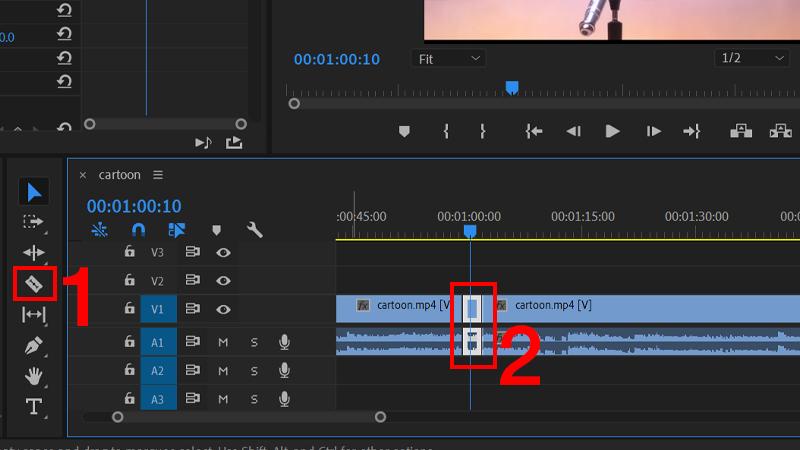The width and height of the screenshot is (800, 450).
Task: Mute track A3
Action: tap(223, 399)
